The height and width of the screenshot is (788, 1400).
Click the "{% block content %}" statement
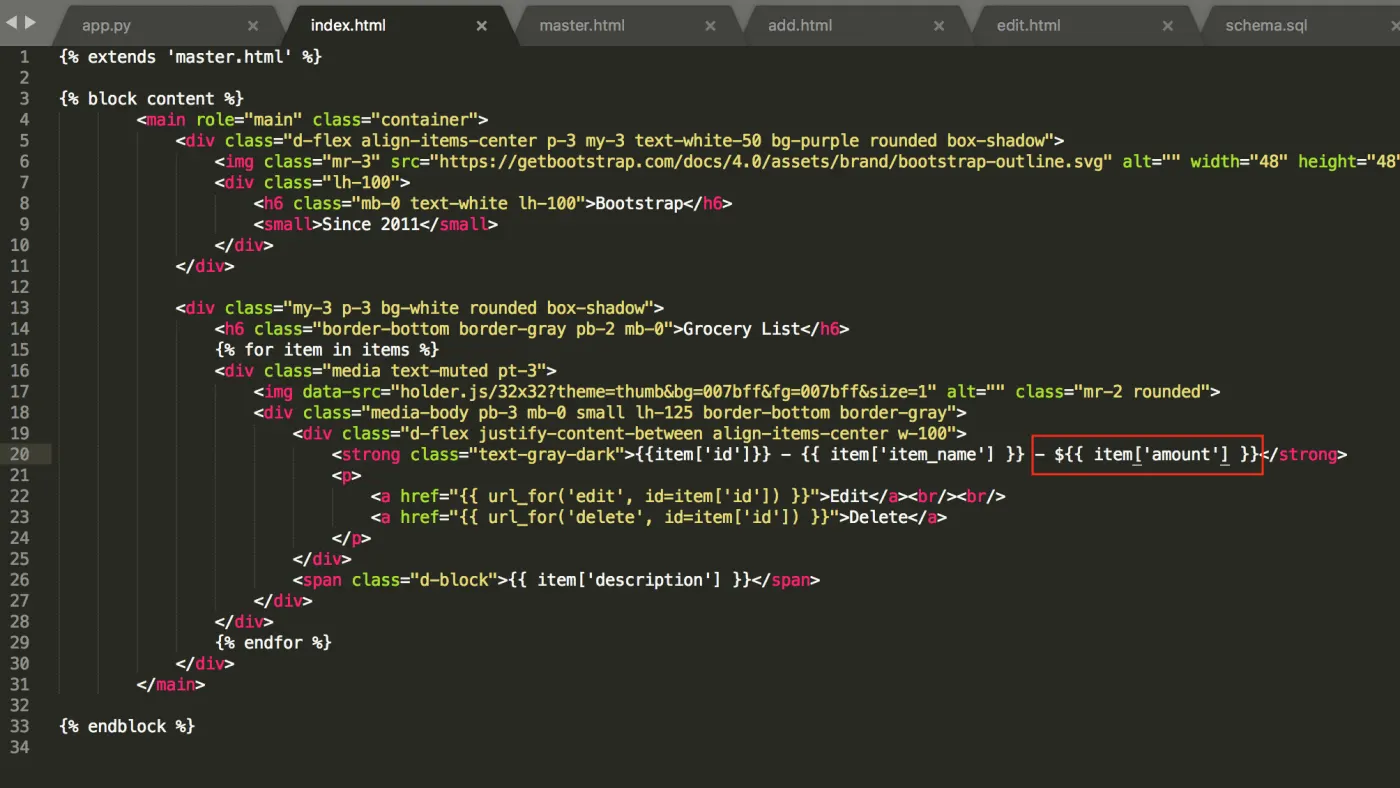coord(152,98)
